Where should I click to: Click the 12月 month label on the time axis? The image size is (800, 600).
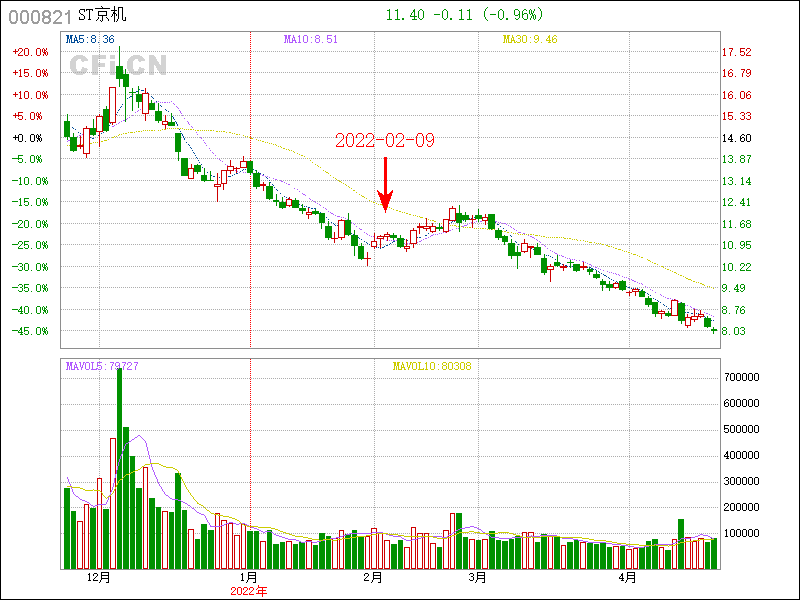coord(98,578)
